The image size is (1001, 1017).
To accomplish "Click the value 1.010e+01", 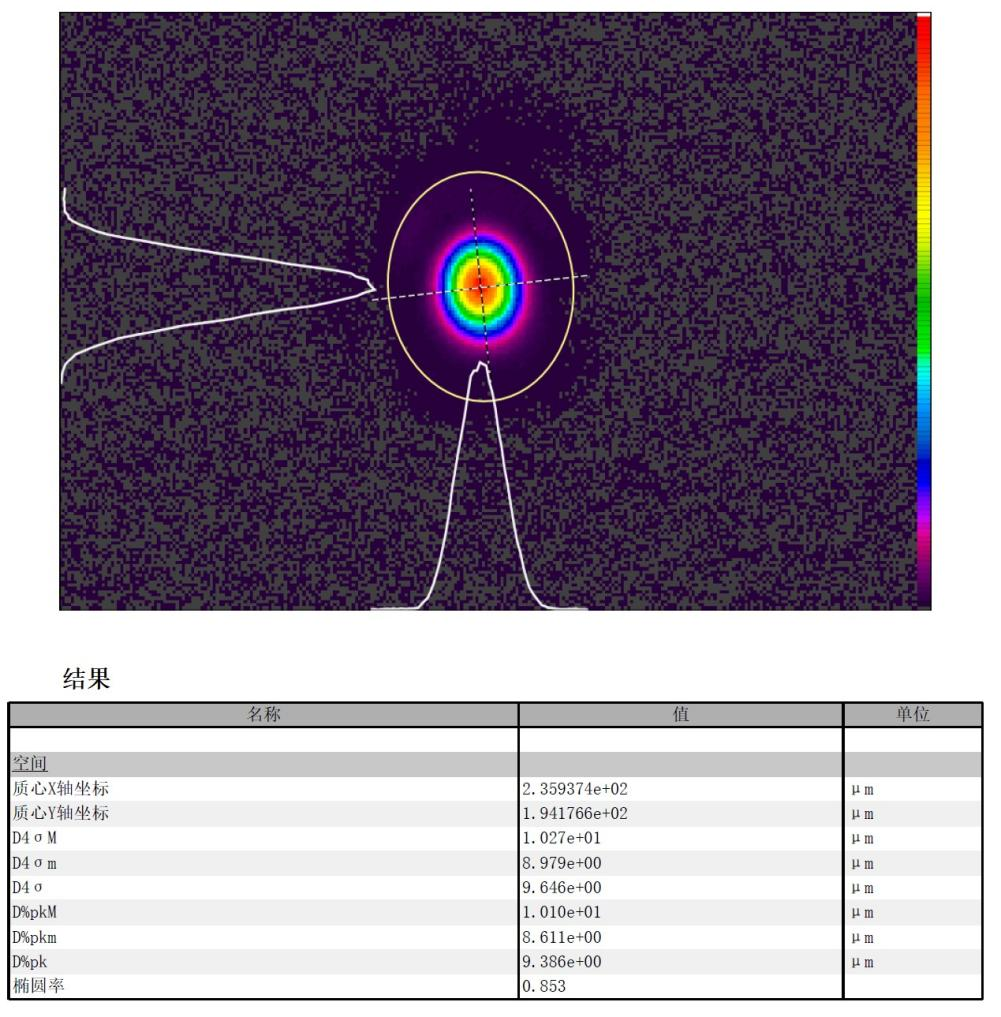I will point(562,912).
